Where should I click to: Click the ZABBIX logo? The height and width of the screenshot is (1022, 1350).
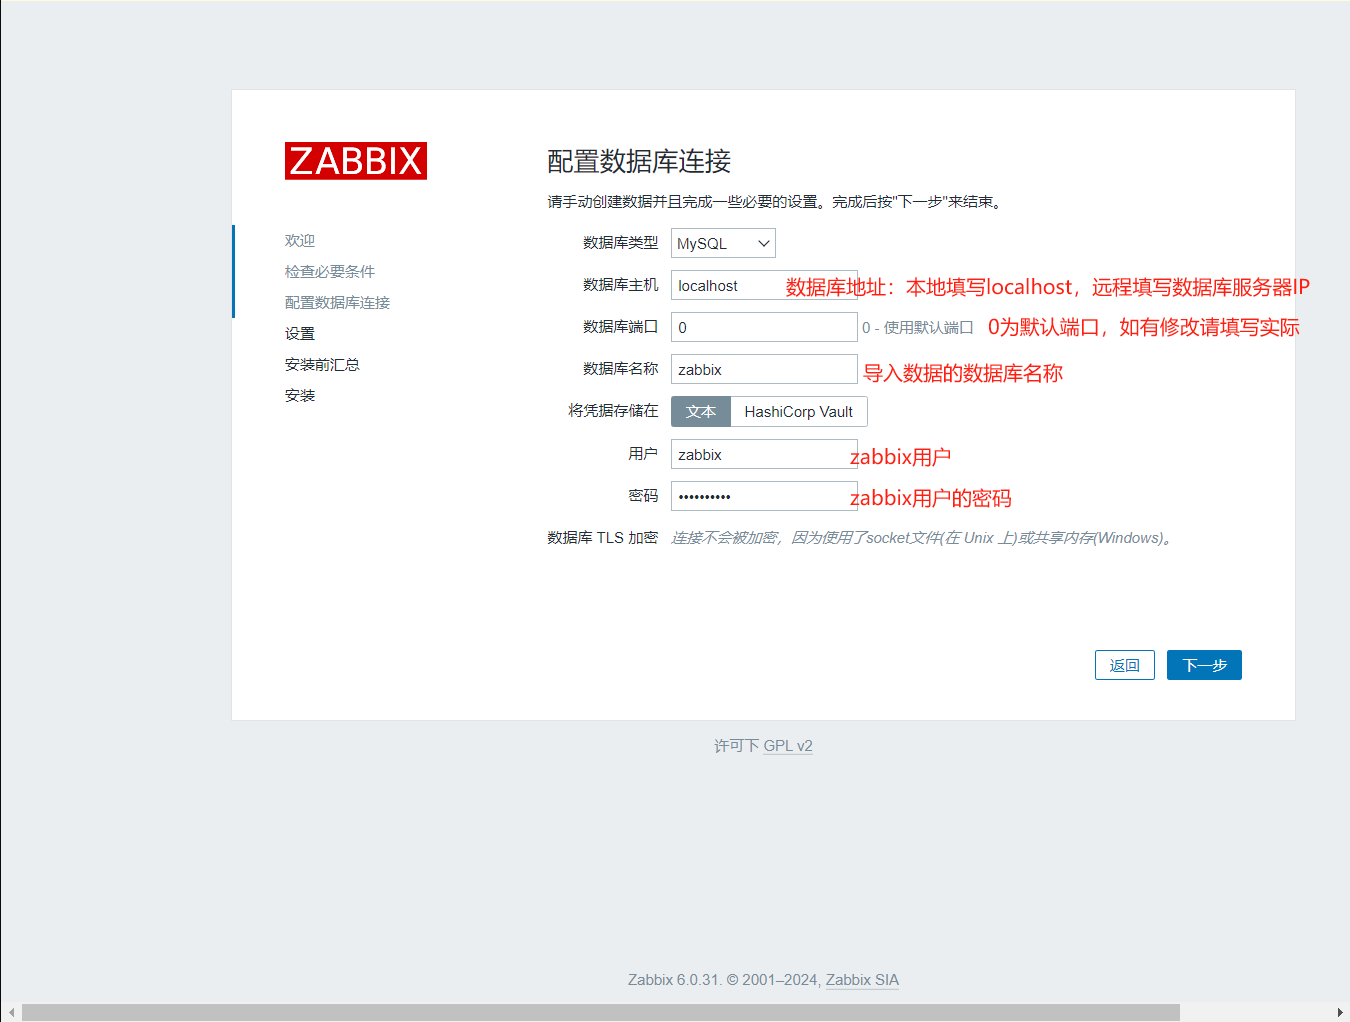pos(356,161)
